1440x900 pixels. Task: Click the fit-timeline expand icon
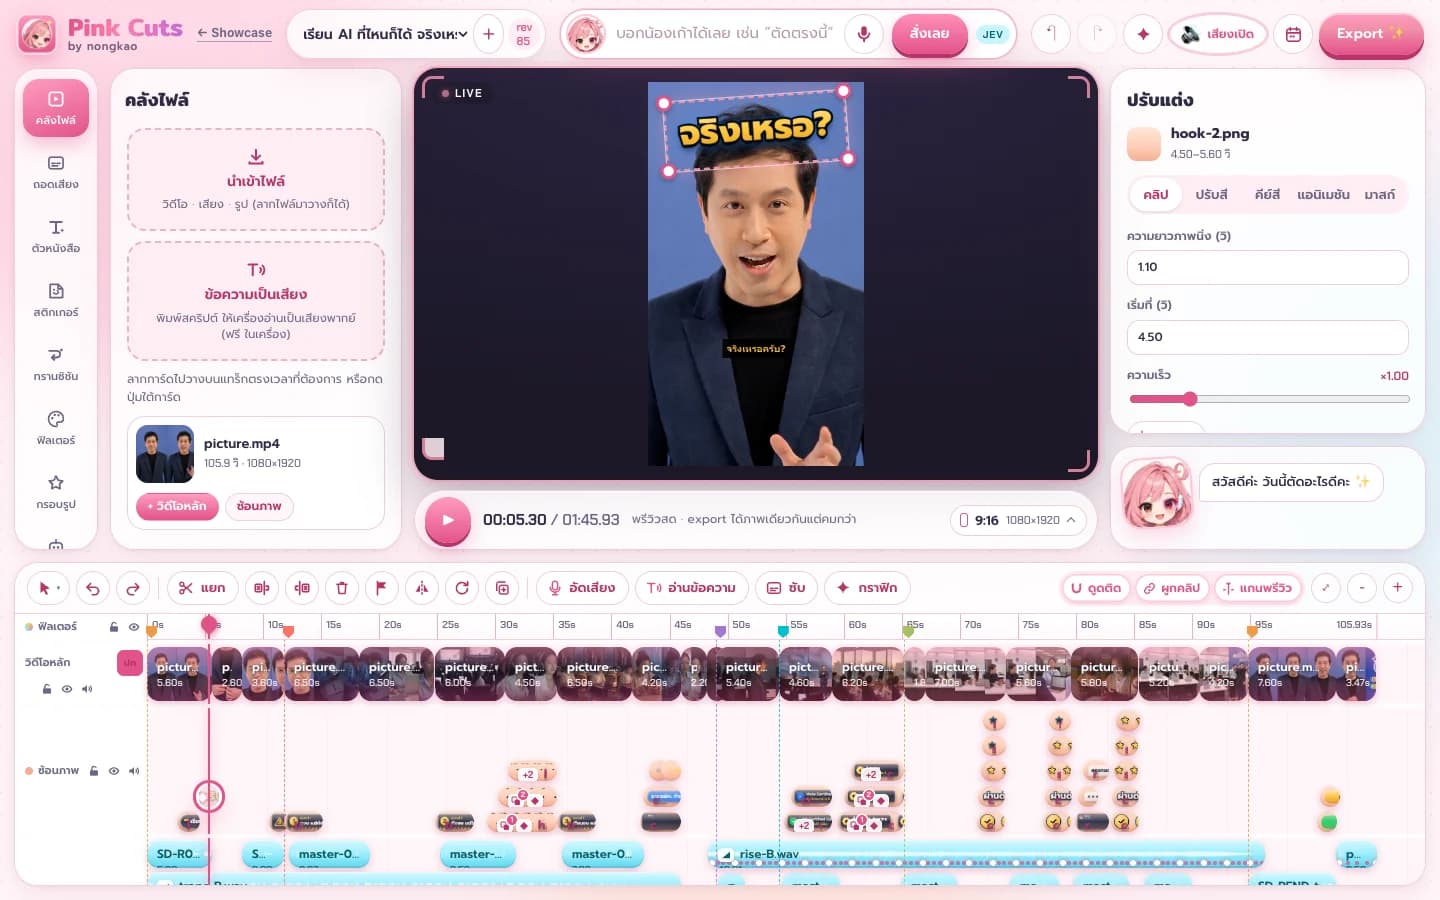click(1326, 588)
